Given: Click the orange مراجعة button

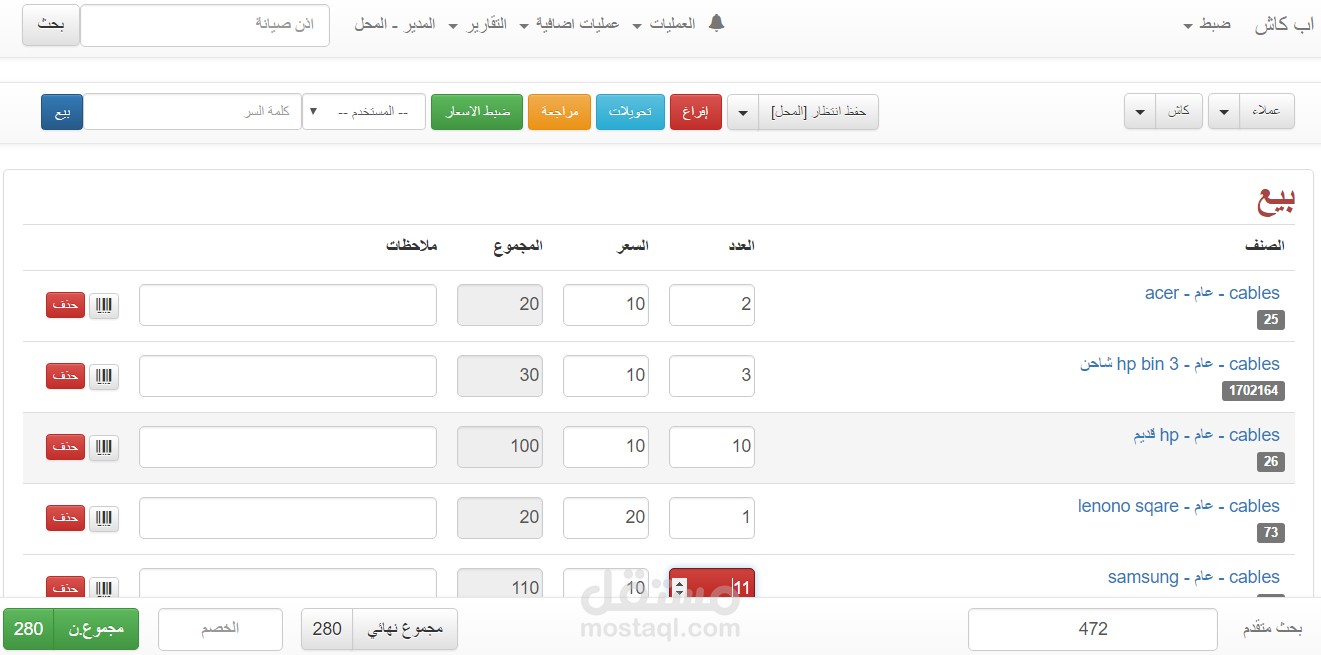Looking at the screenshot, I should (x=560, y=112).
